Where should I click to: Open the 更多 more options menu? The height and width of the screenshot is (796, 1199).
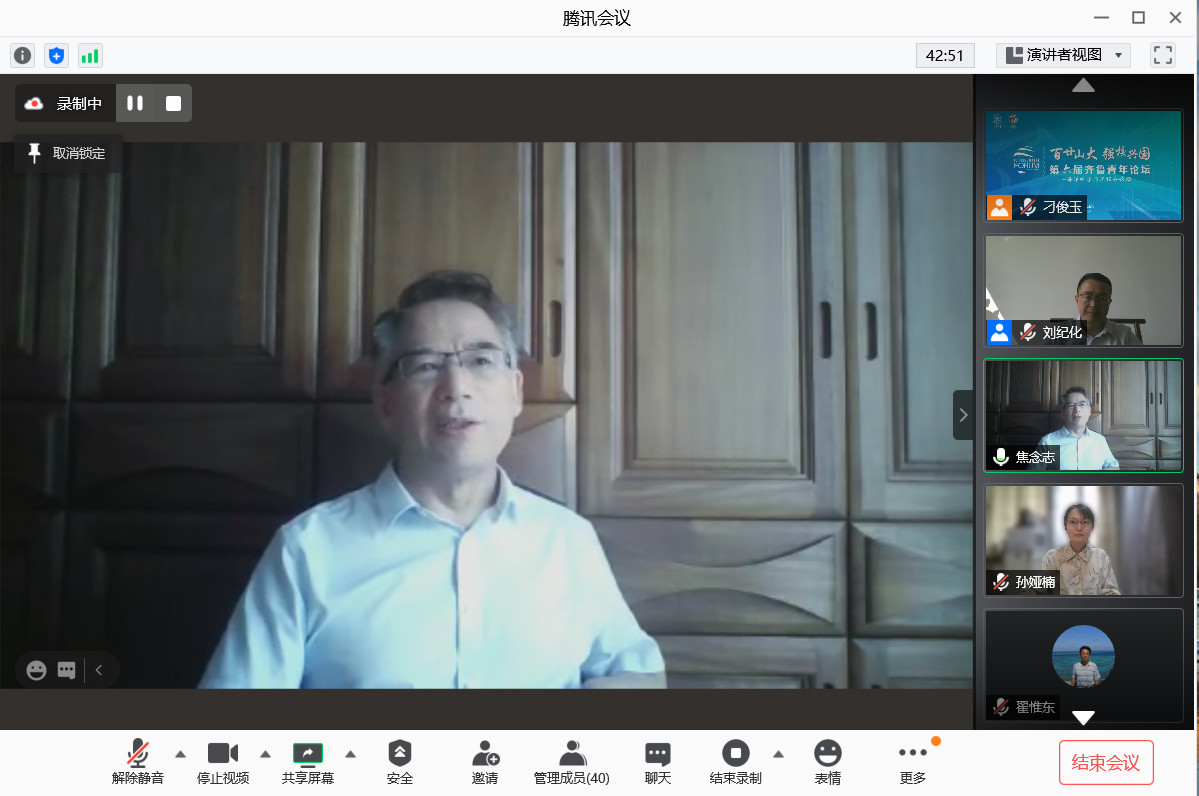click(x=912, y=763)
